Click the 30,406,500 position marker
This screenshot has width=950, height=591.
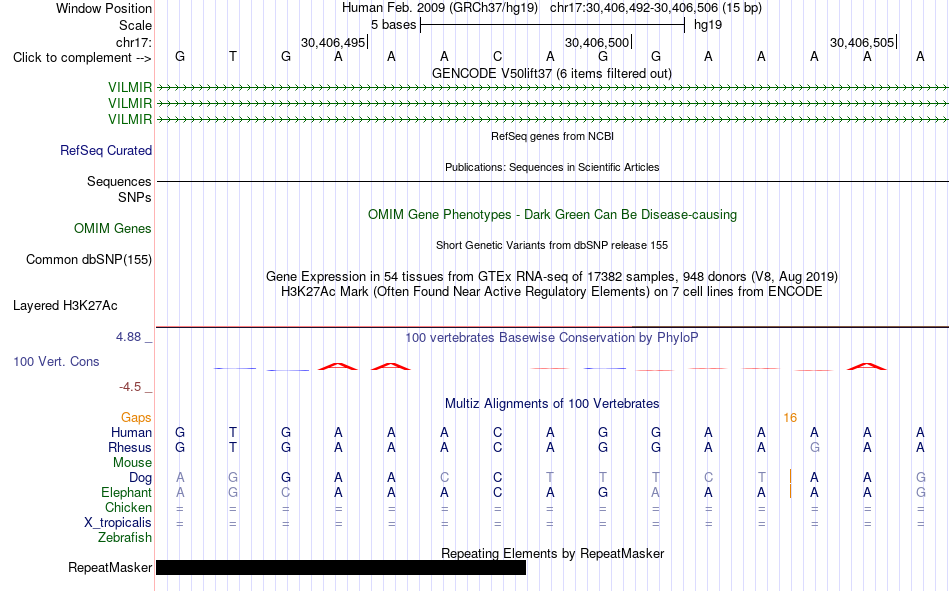(599, 42)
